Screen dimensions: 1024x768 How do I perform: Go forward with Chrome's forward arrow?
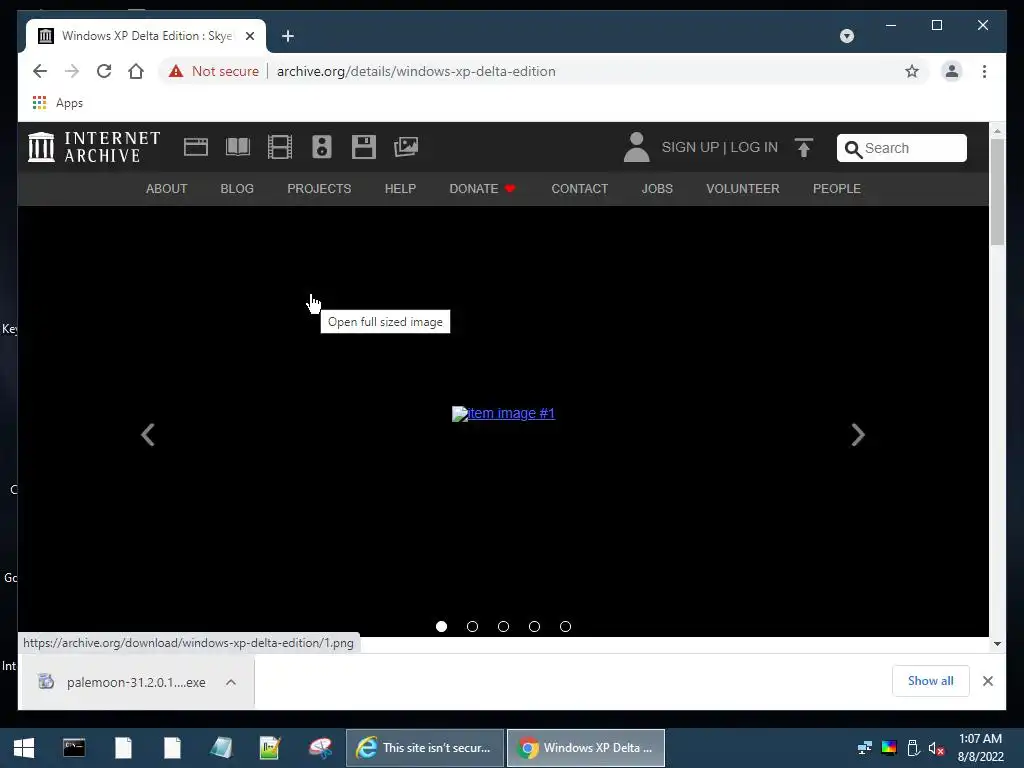pos(72,71)
